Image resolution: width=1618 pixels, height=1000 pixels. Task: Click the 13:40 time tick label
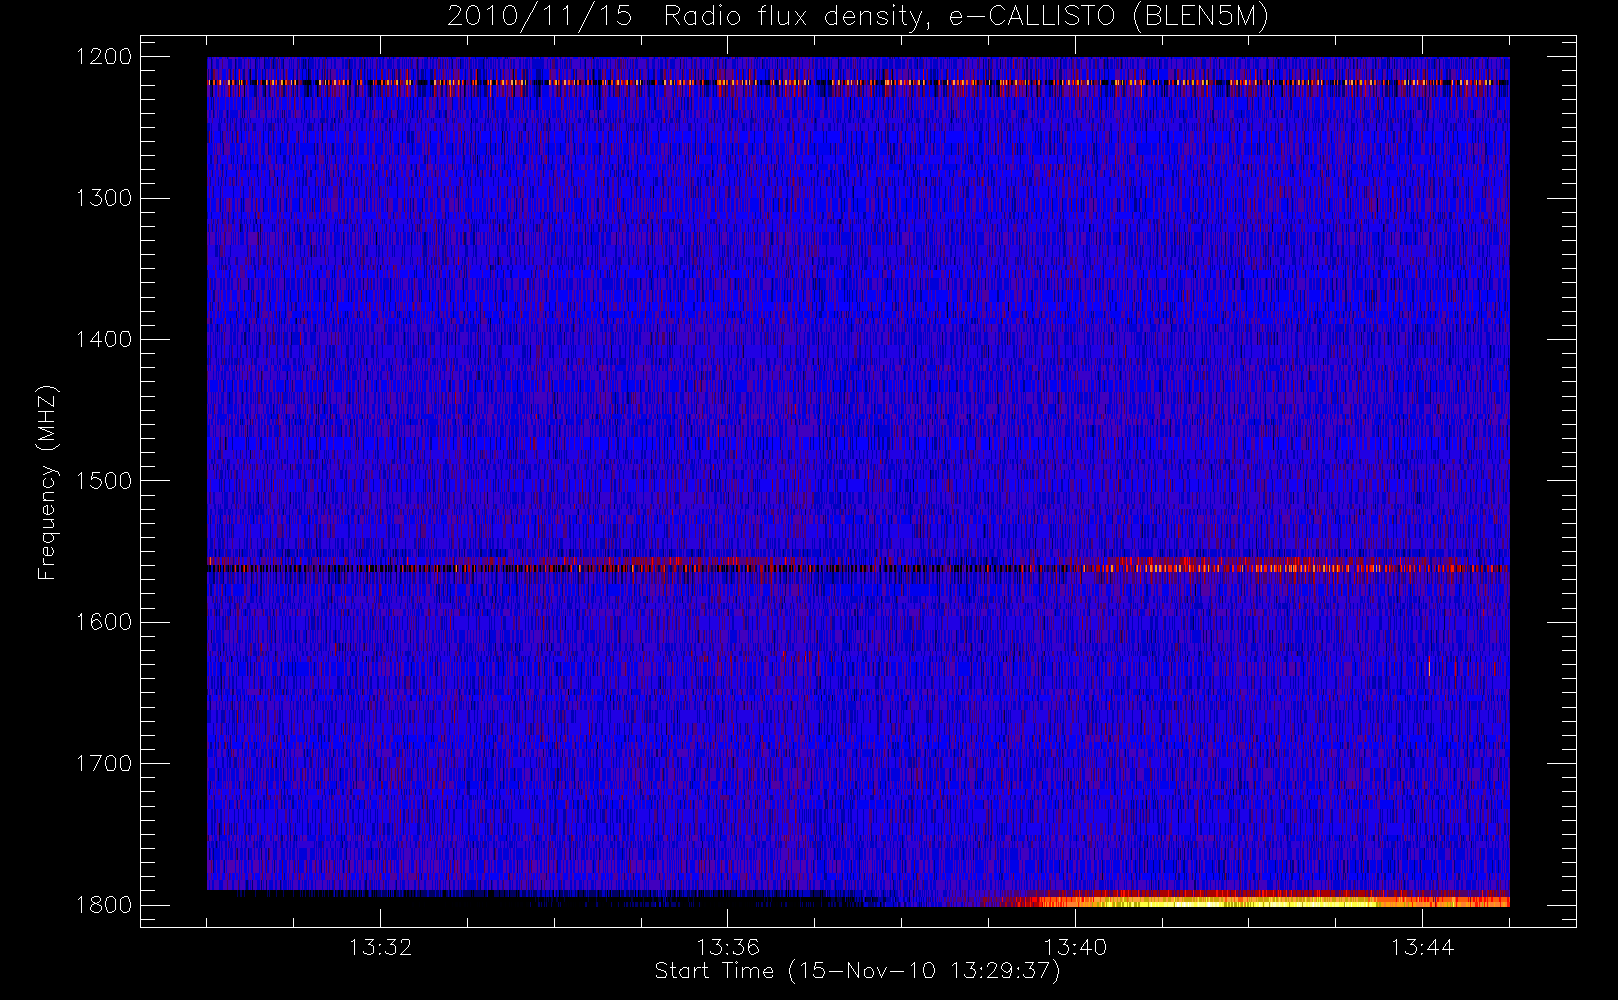[1075, 947]
